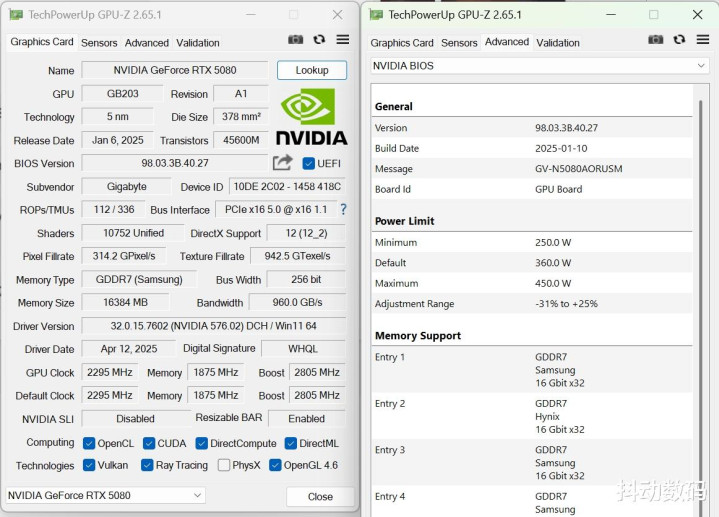719x517 pixels.
Task: Click the BIOS Version field 98.03.3B.40.27
Action: (x=175, y=163)
